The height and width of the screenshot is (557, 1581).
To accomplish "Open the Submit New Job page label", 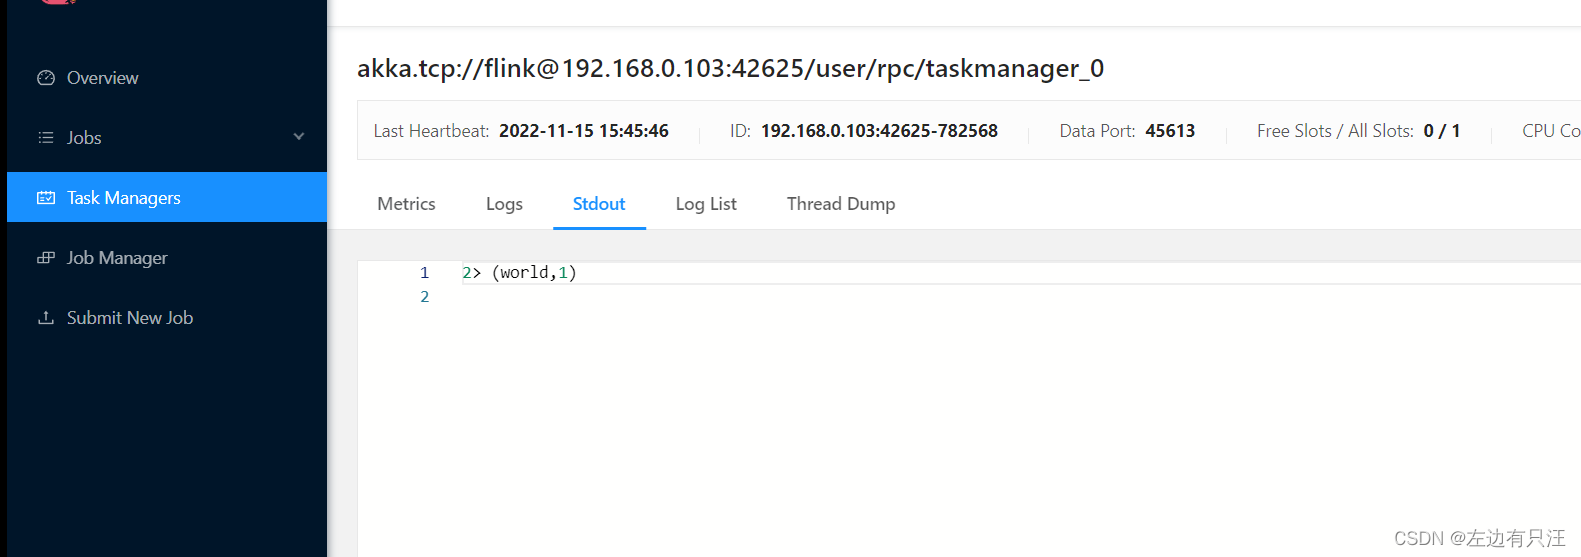I will coord(130,318).
